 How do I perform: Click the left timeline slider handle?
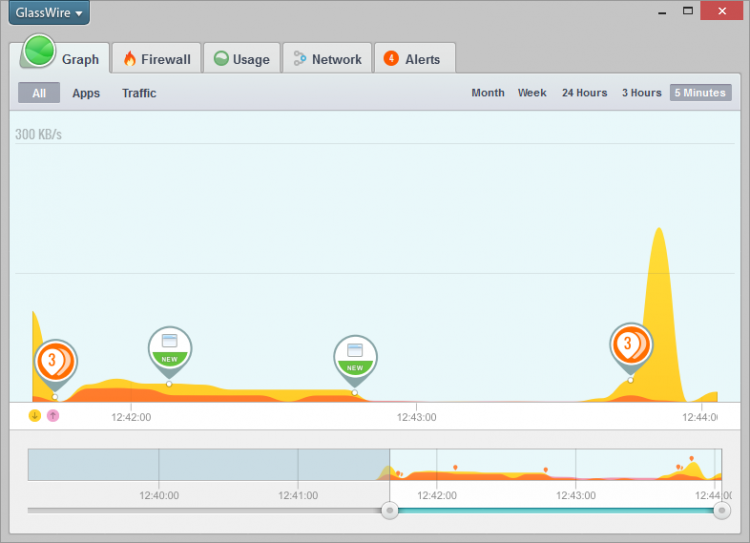coord(390,510)
